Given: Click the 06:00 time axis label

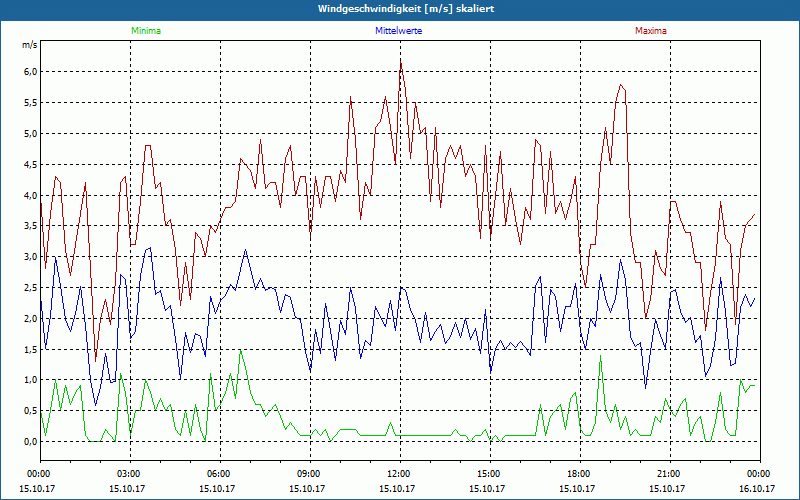Looking at the screenshot, I should 218,474.
